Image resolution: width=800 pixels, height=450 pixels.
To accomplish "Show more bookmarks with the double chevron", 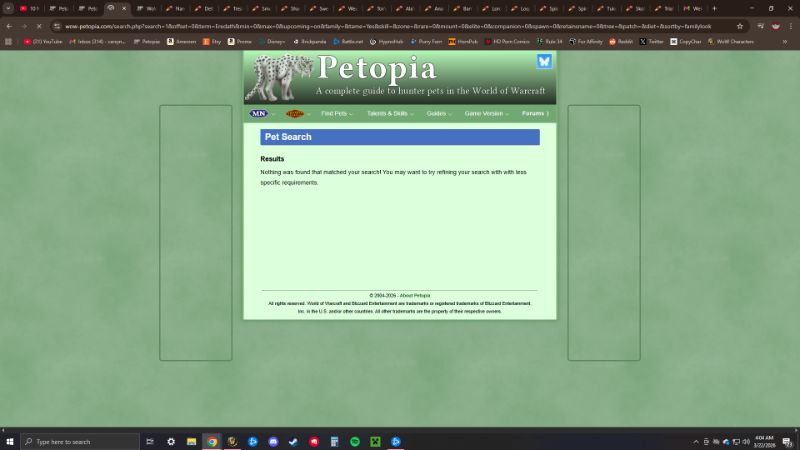I will pyautogui.click(x=785, y=42).
